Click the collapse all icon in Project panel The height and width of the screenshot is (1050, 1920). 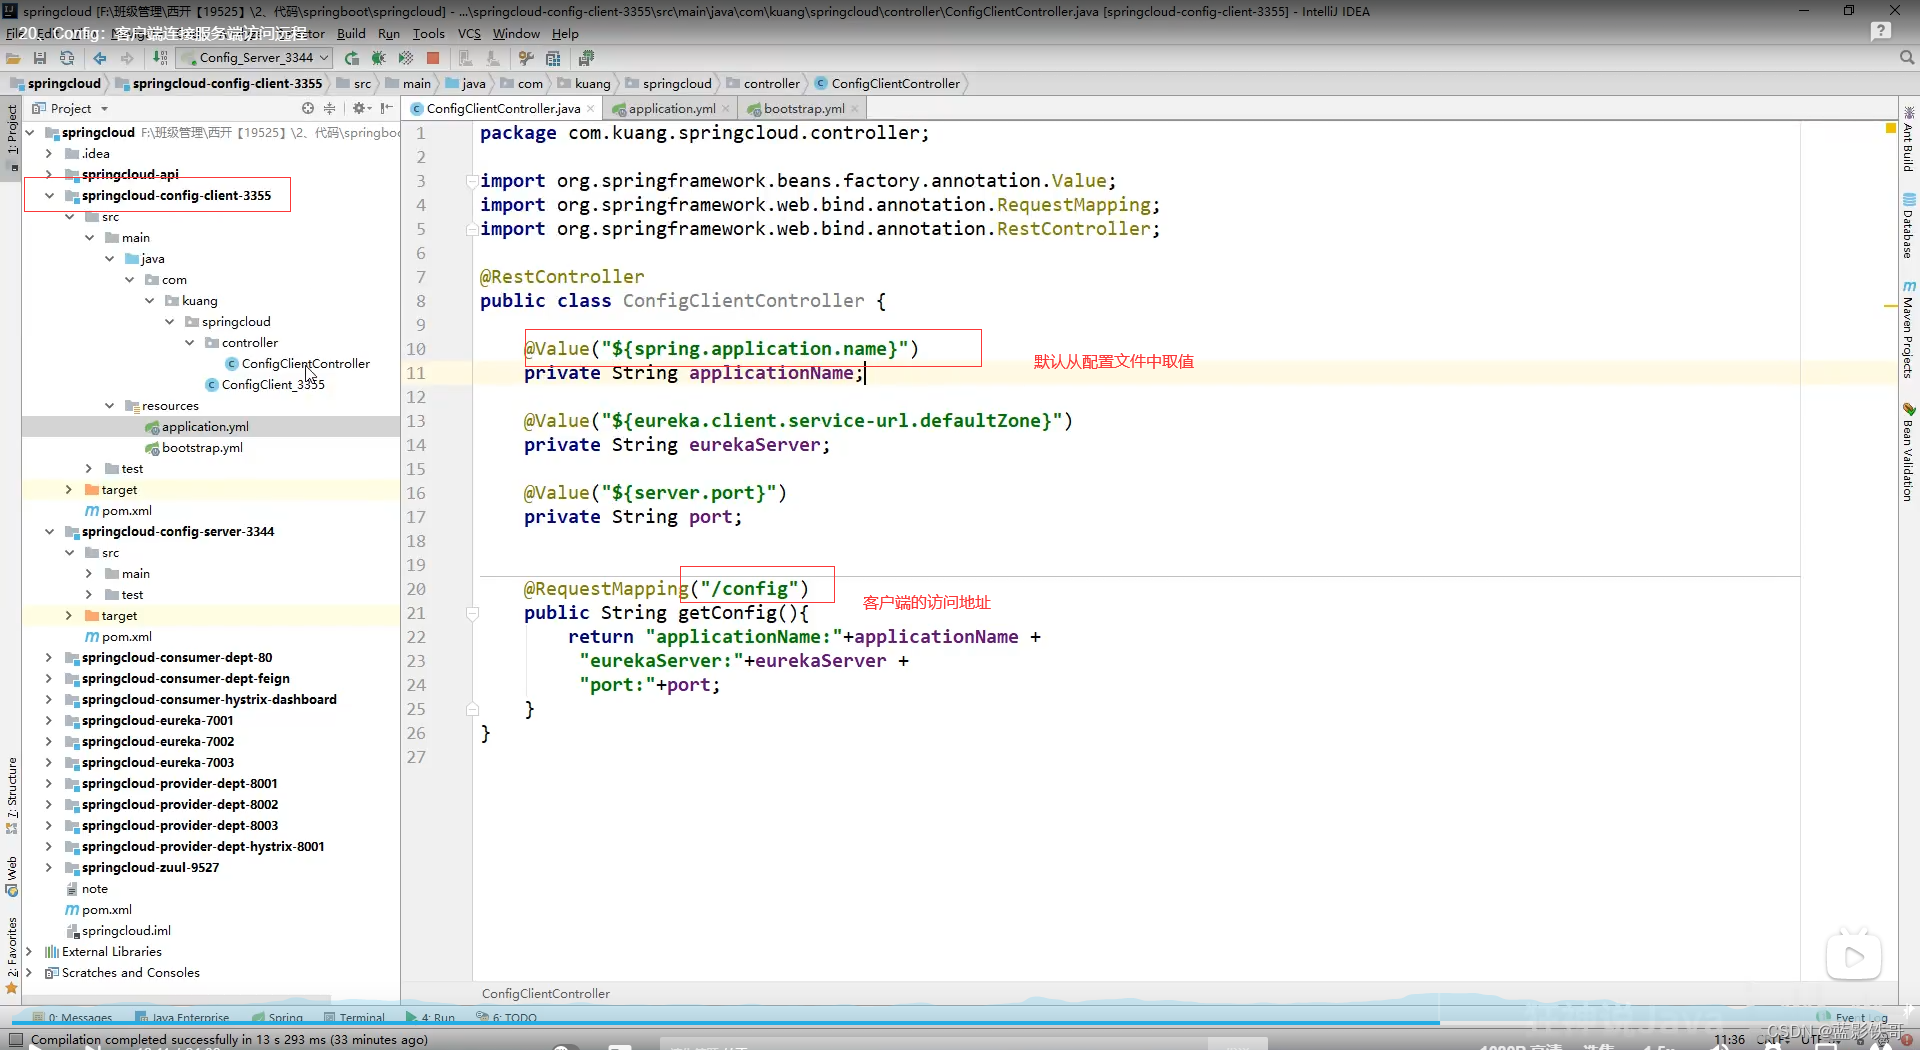coord(329,108)
